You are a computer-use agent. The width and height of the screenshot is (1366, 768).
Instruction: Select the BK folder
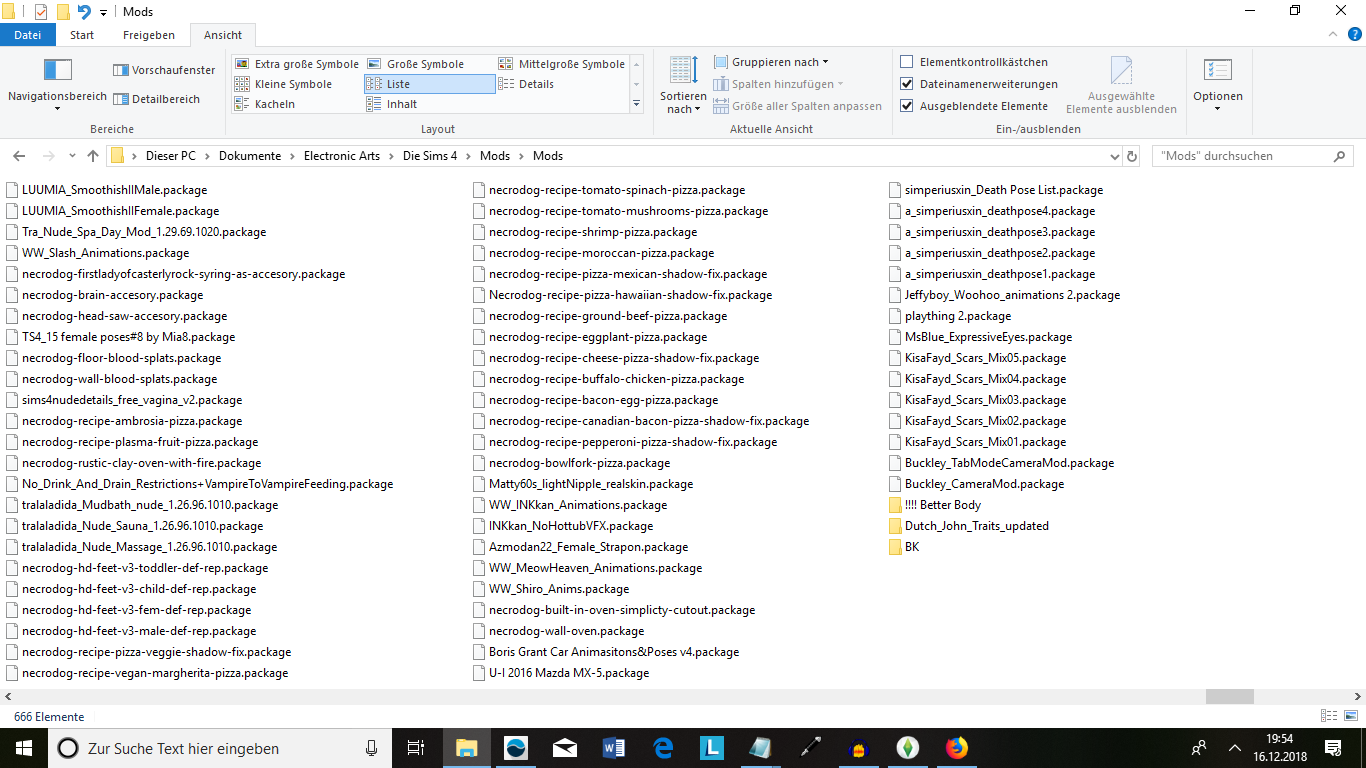pyautogui.click(x=904, y=547)
